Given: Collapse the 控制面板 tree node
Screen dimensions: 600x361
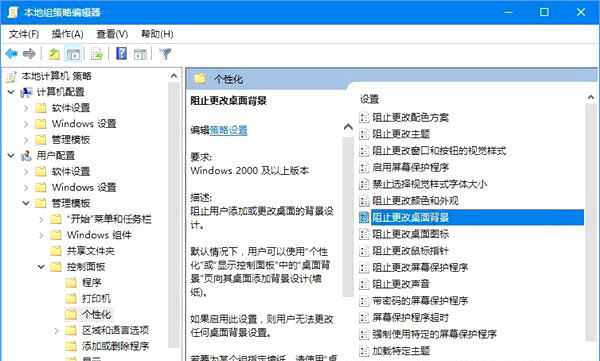Looking at the screenshot, I should click(x=41, y=267).
